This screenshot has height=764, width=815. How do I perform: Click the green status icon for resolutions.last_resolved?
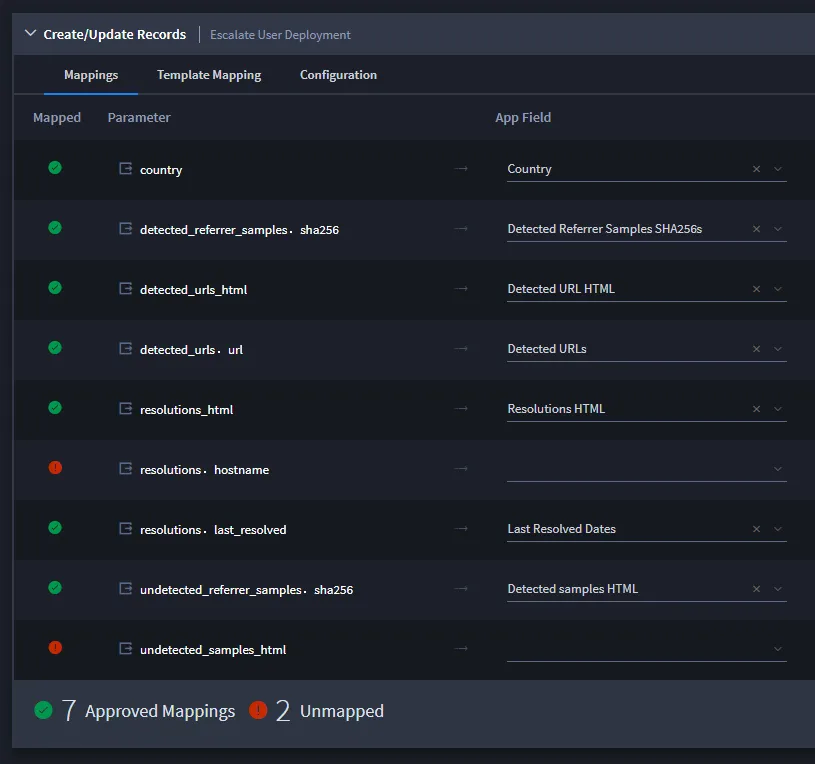(55, 528)
